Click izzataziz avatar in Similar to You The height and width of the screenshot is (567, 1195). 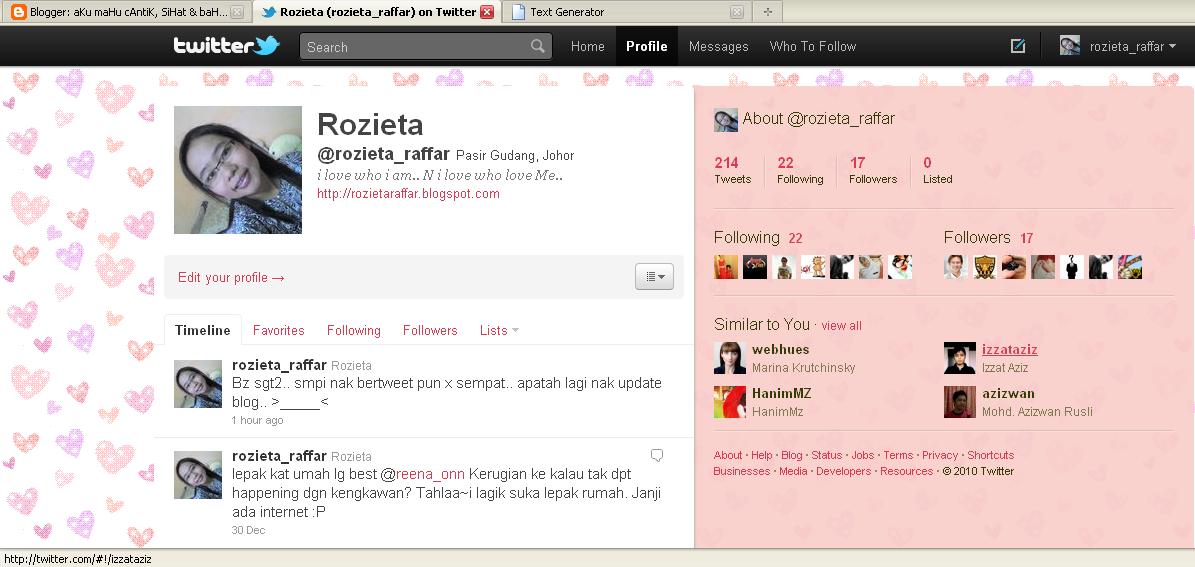[x=960, y=357]
